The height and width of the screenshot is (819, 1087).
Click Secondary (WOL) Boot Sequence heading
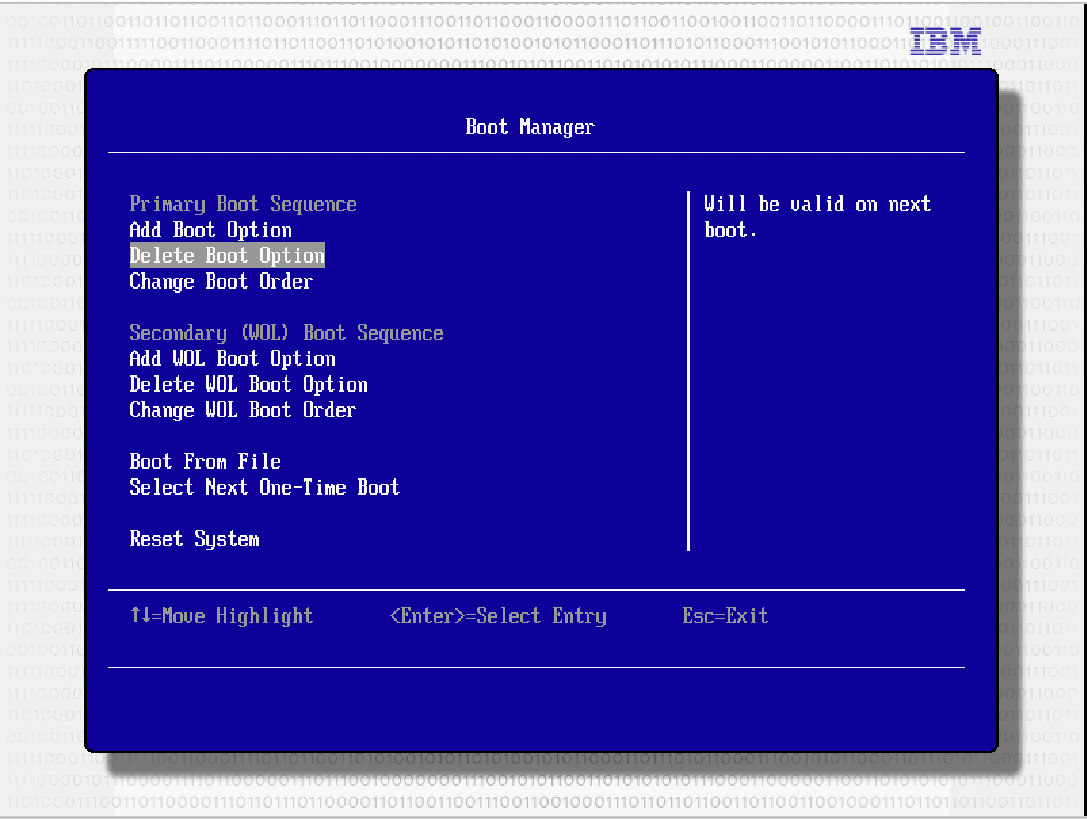(x=286, y=333)
